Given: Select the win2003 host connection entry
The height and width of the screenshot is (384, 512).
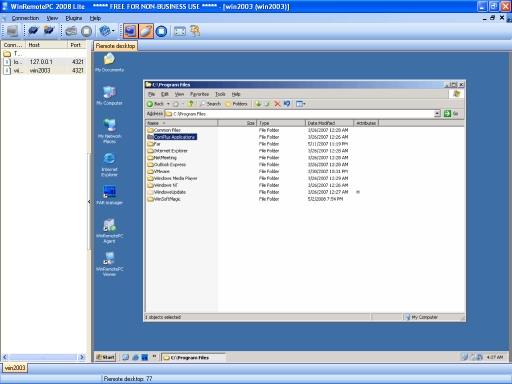Looking at the screenshot, I should click(44, 71).
